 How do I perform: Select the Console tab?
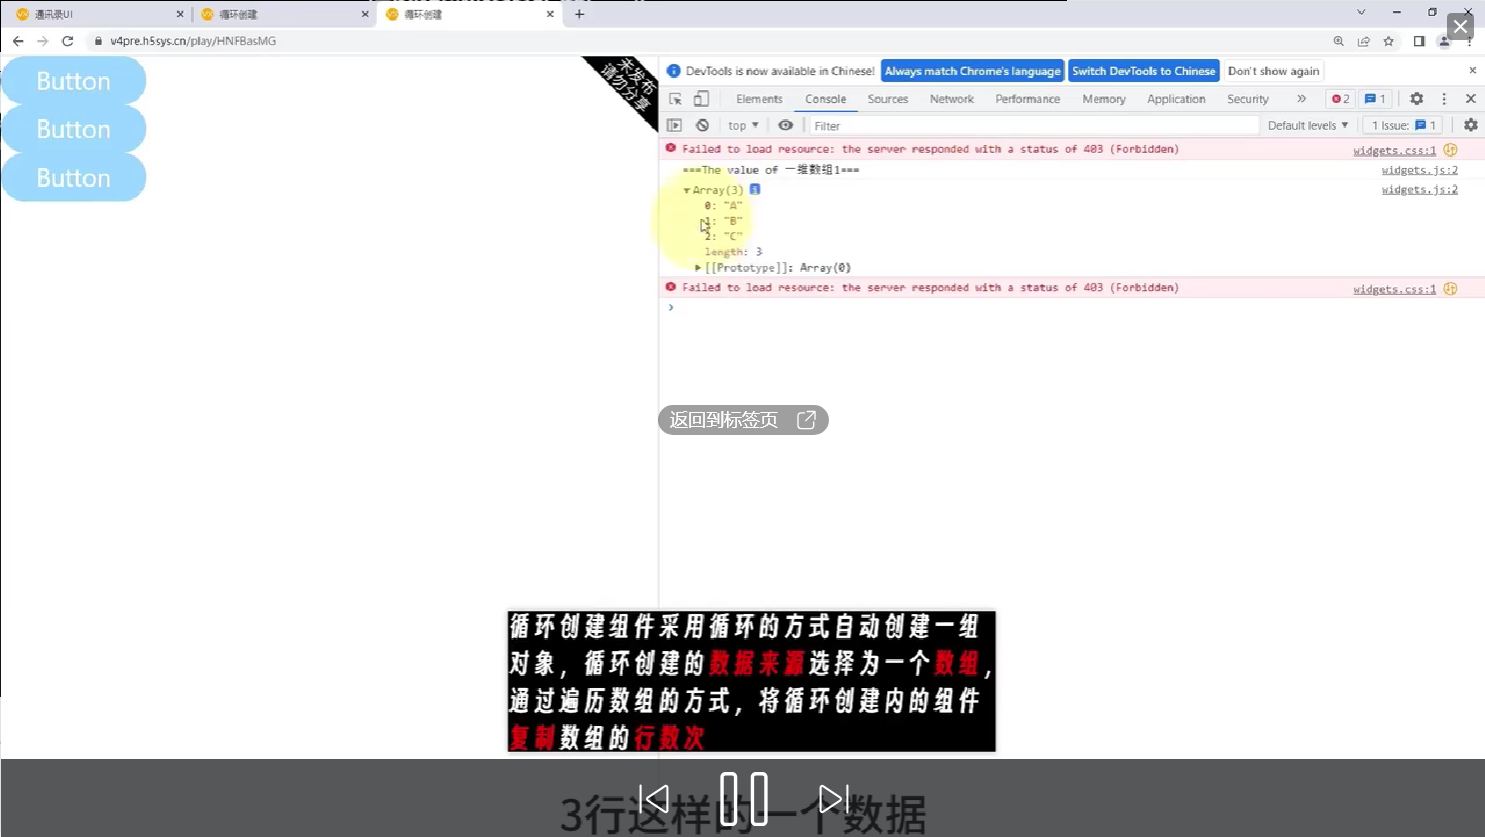825,99
